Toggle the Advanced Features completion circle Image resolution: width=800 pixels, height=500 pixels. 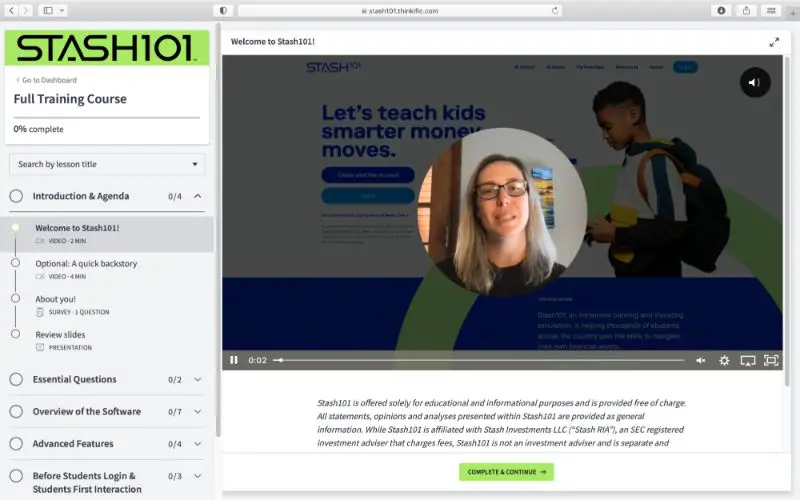coord(16,444)
